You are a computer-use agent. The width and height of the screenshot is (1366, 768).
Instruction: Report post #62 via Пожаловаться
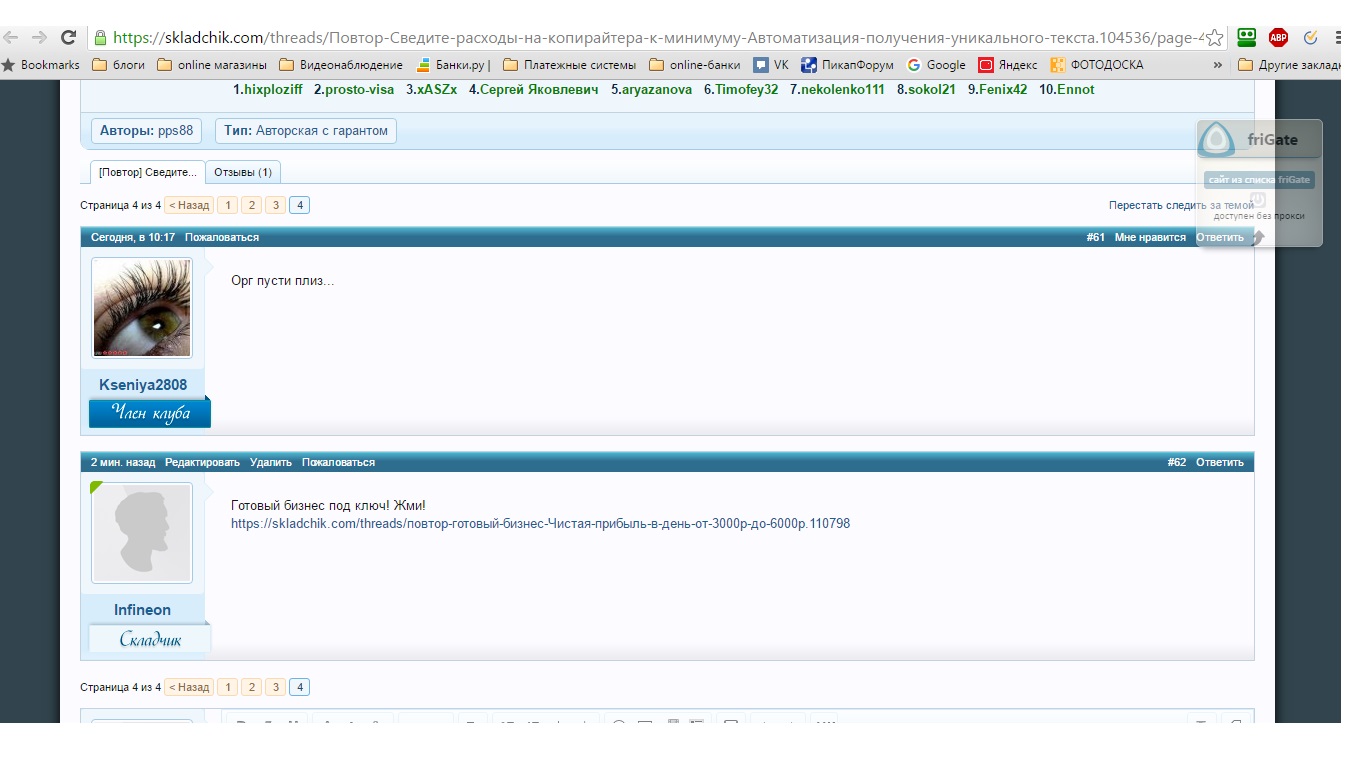(x=339, y=462)
